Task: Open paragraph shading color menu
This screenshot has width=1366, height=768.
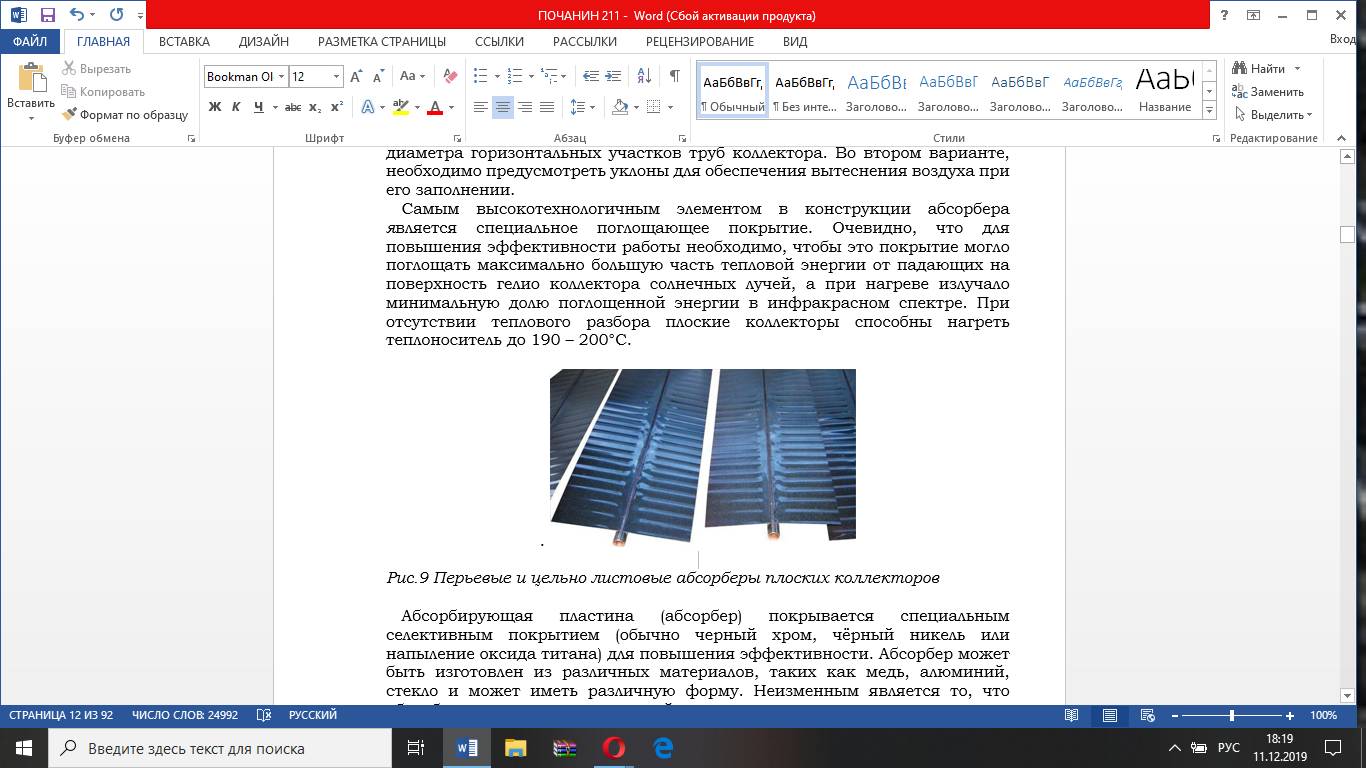Action: [632, 107]
